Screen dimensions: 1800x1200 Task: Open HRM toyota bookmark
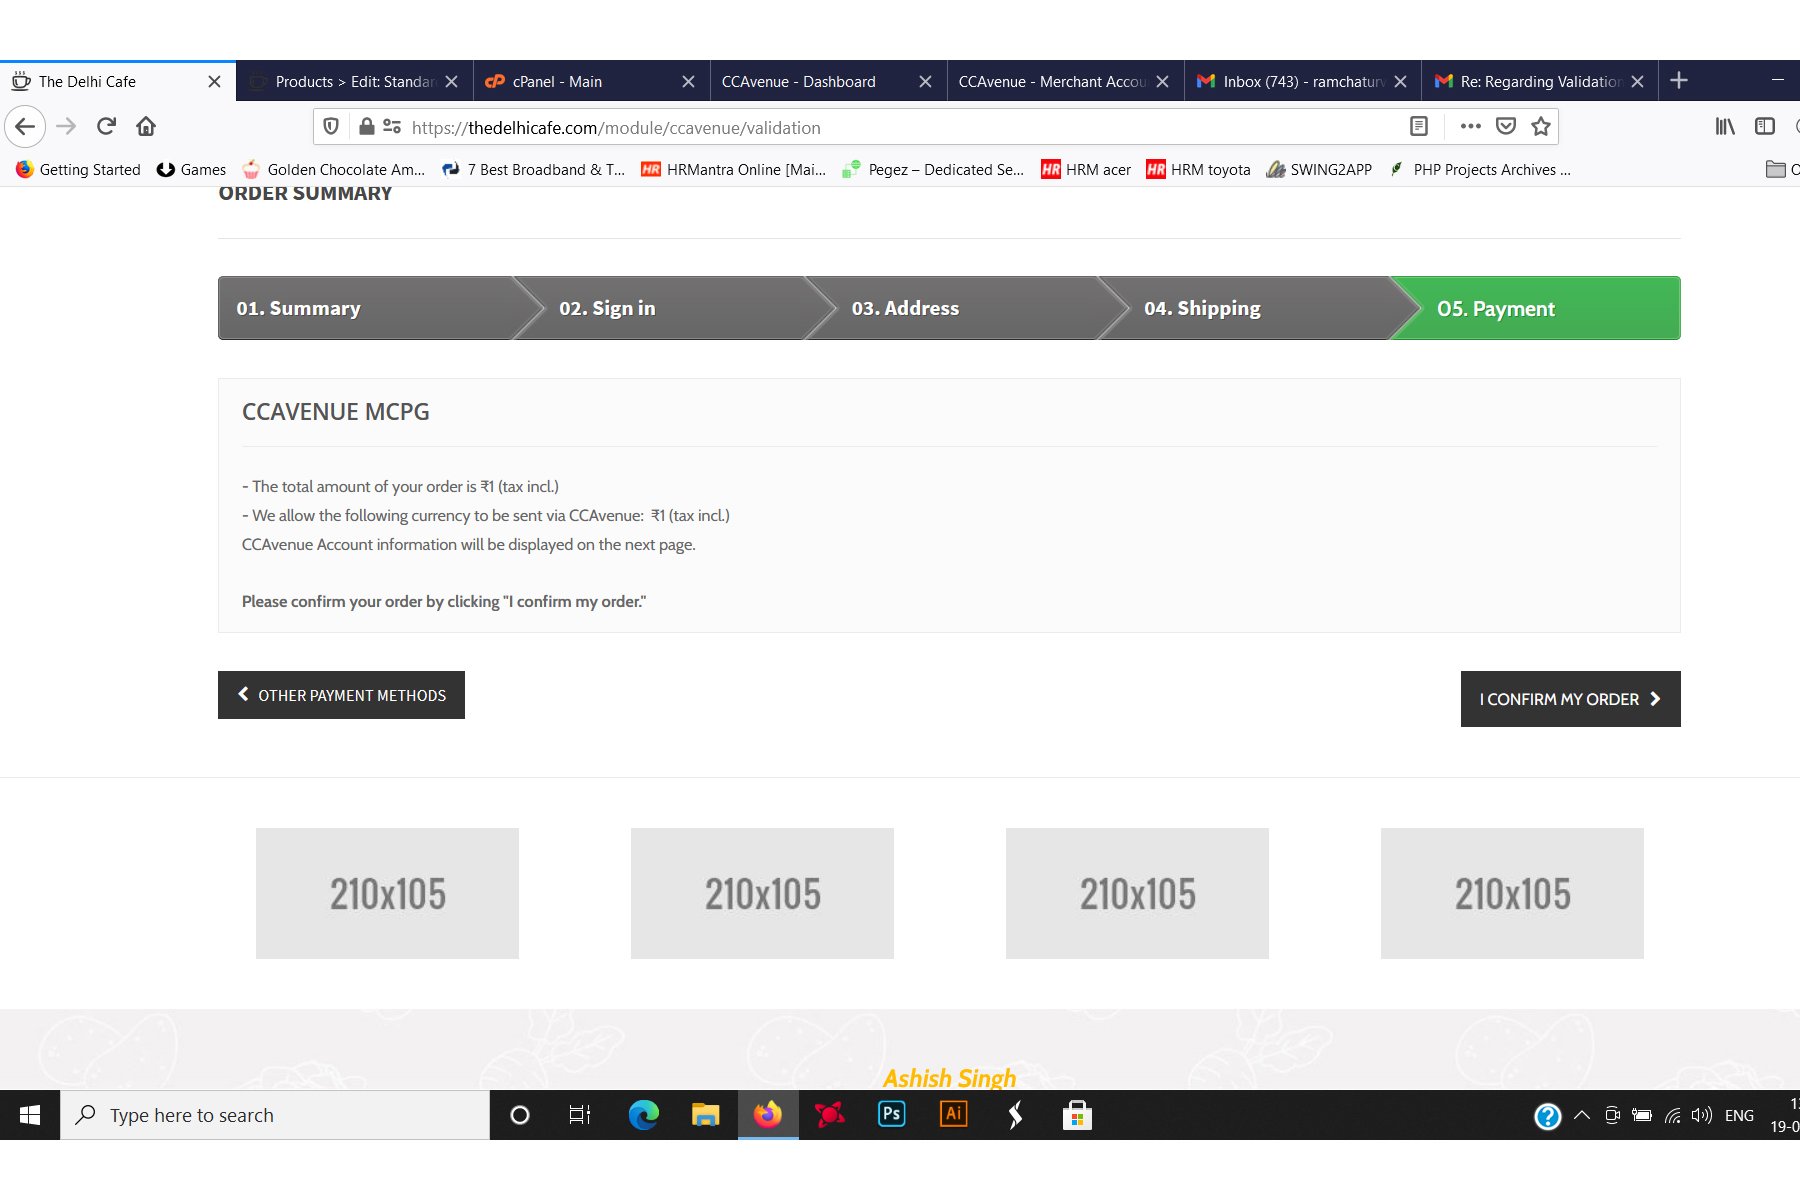[1198, 169]
